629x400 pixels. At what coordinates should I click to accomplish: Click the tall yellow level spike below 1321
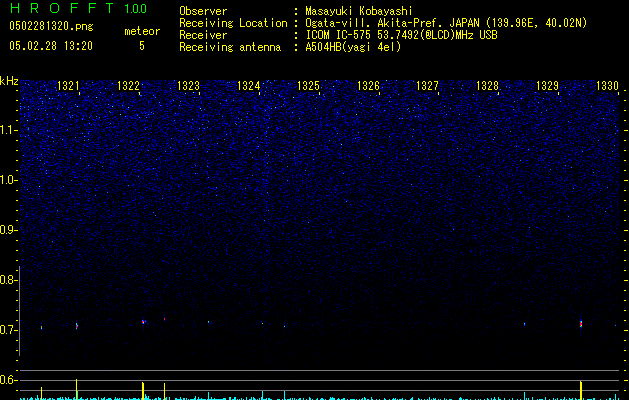click(77, 389)
